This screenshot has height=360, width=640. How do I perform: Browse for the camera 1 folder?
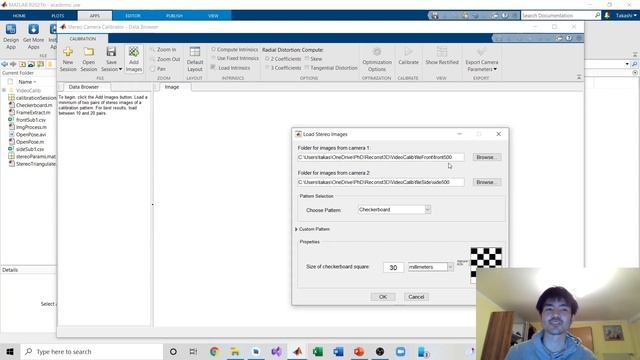coord(487,157)
